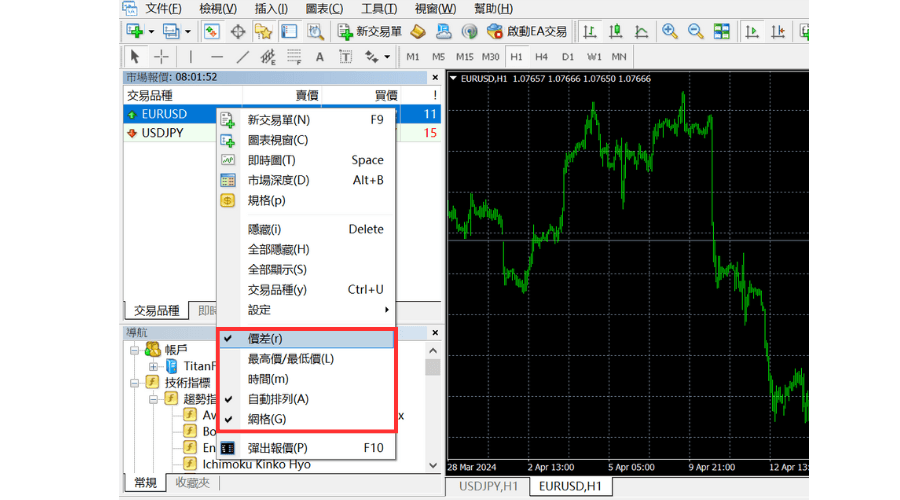900x500 pixels.
Task: Select the H4 timeframe
Action: pyautogui.click(x=541, y=57)
